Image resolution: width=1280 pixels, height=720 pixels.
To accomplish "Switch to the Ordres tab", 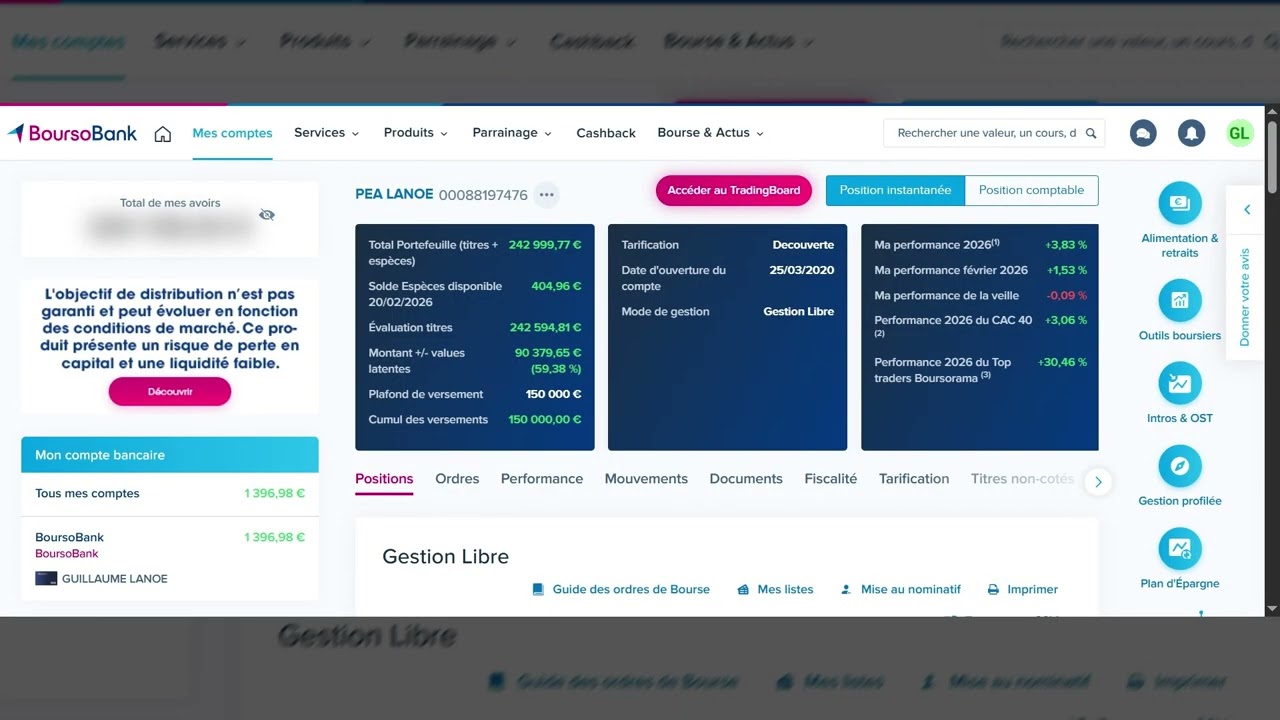I will point(457,479).
